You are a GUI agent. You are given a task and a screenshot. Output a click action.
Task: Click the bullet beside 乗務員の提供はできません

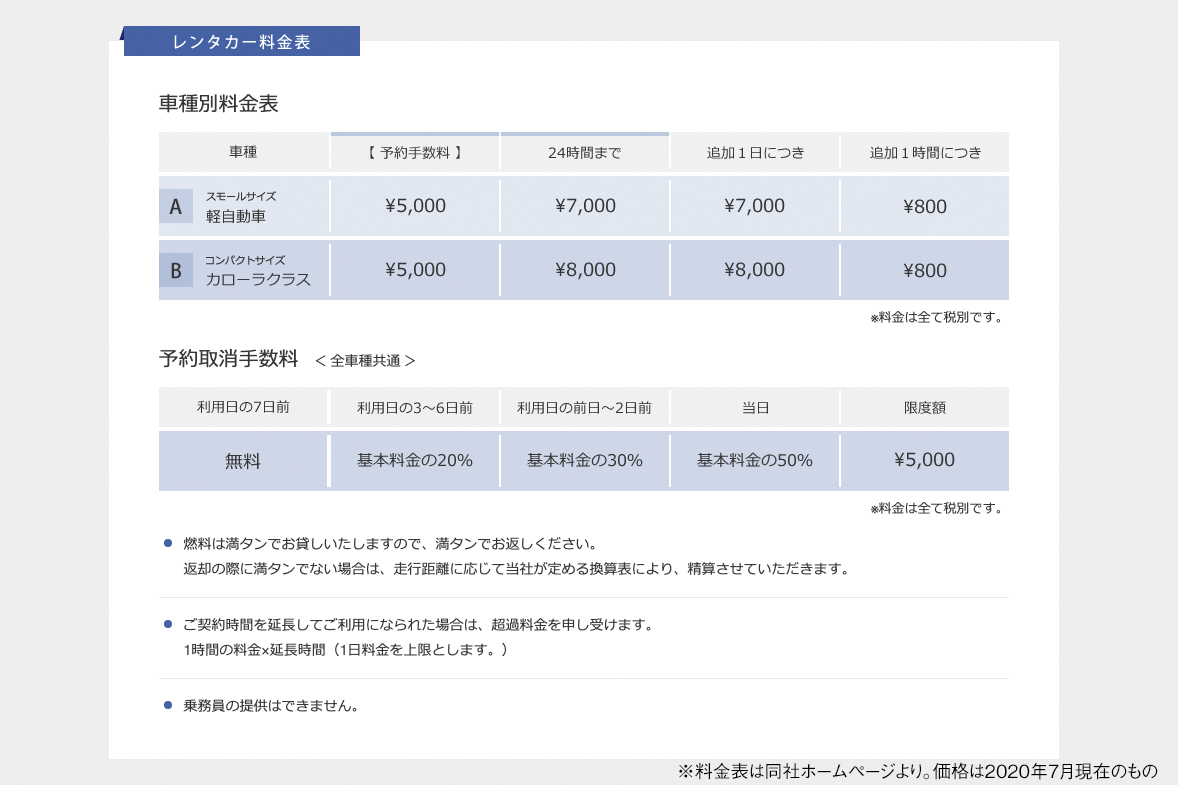168,705
